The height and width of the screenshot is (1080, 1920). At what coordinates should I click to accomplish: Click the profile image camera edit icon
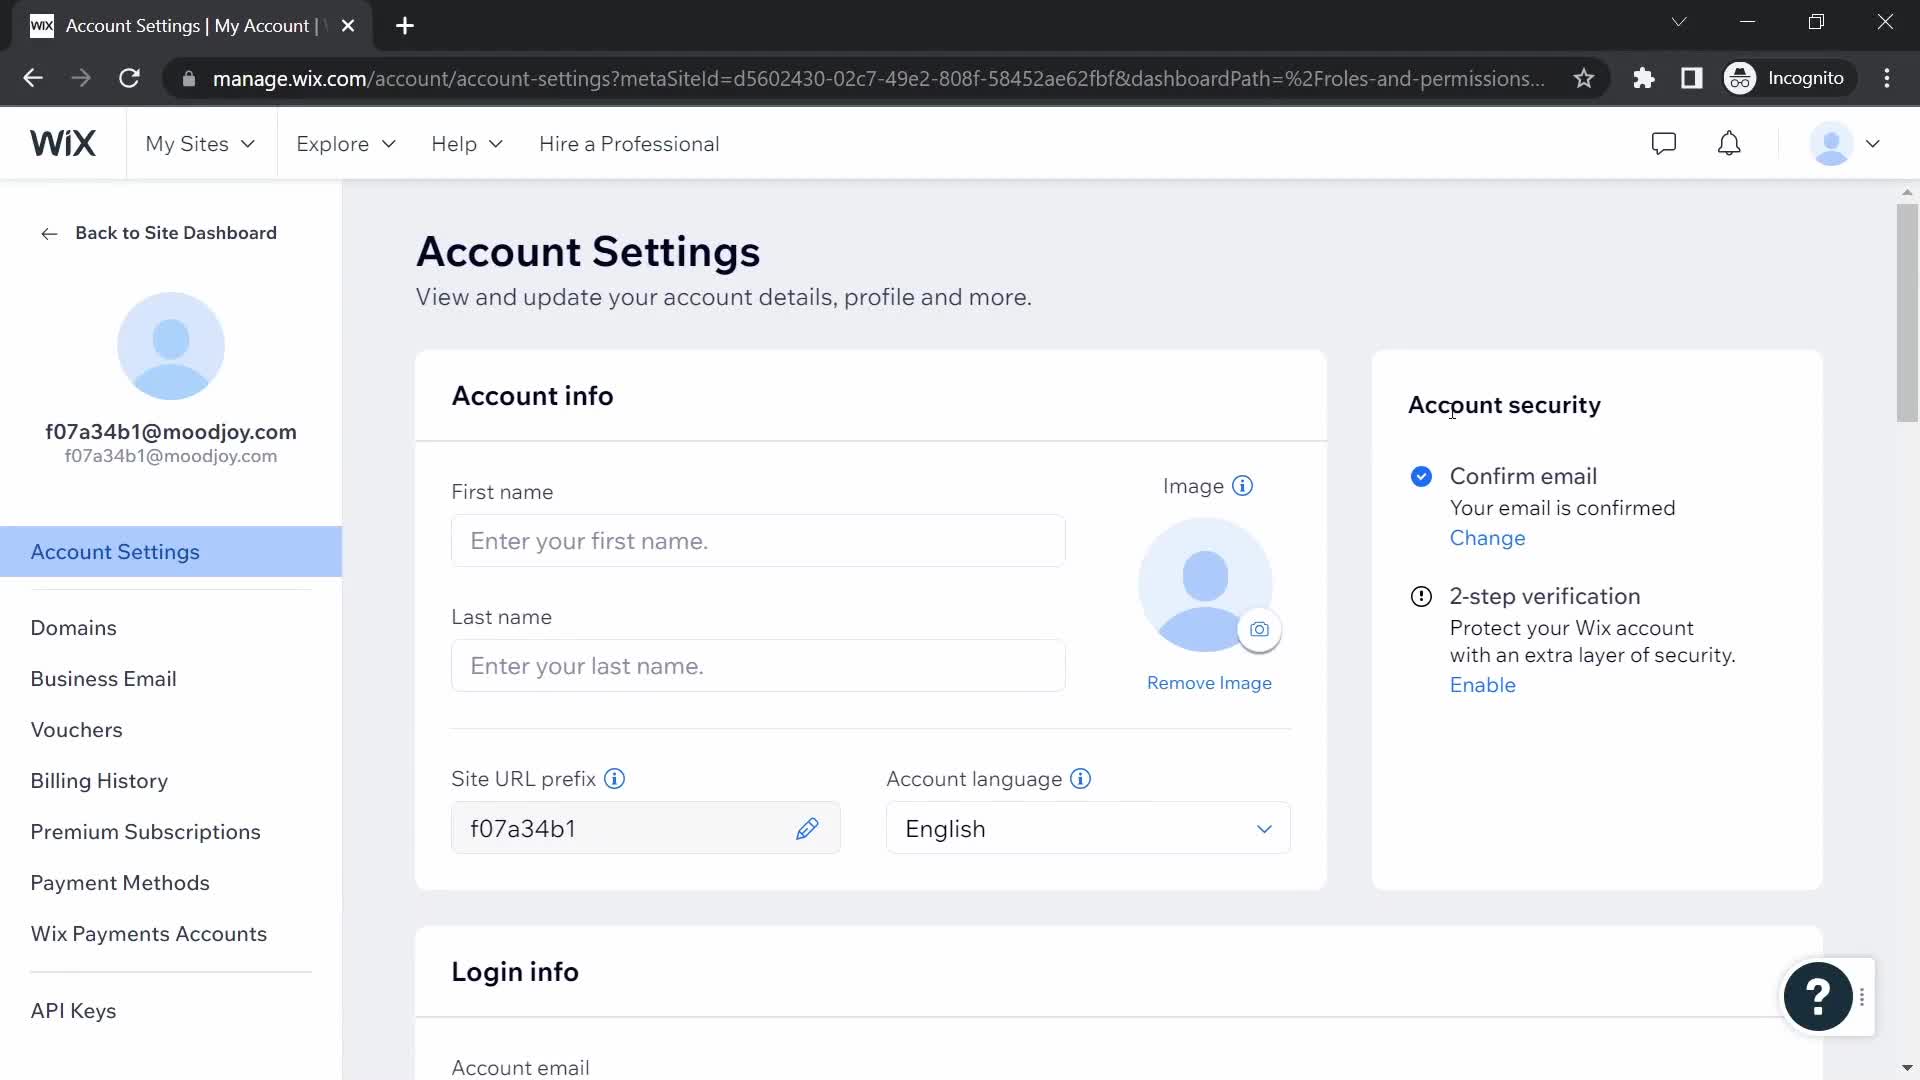point(1259,629)
